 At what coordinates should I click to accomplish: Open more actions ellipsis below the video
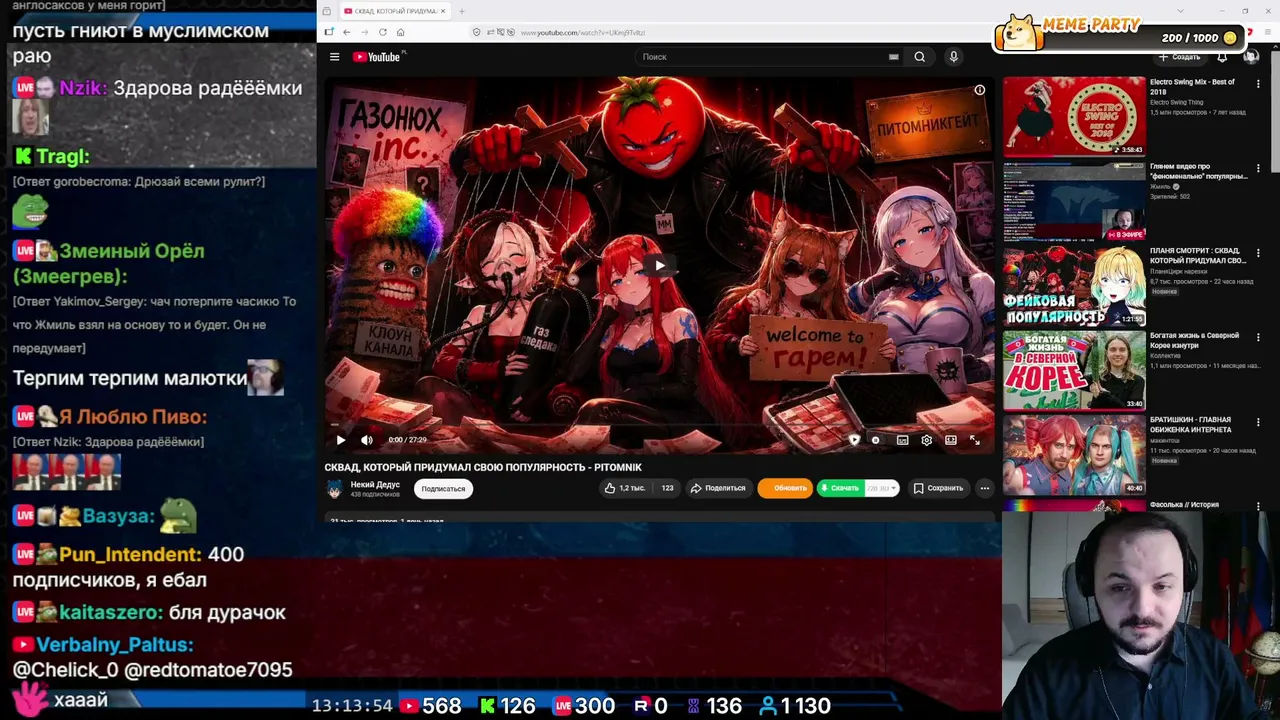coord(984,488)
